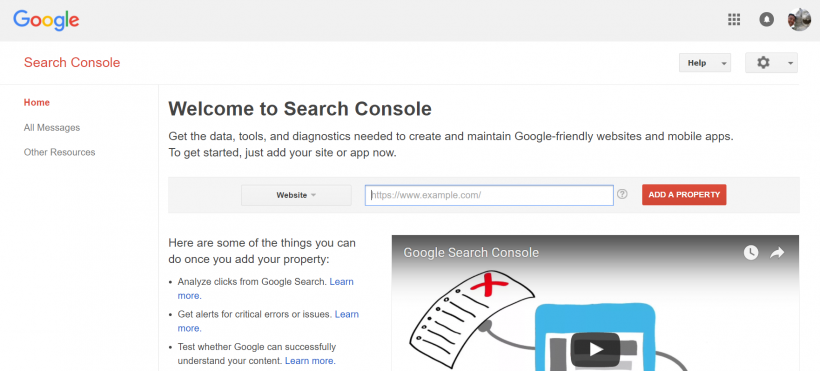Viewport: 820px width, 371px height.
Task: Click the Search Console title link
Action: click(72, 63)
